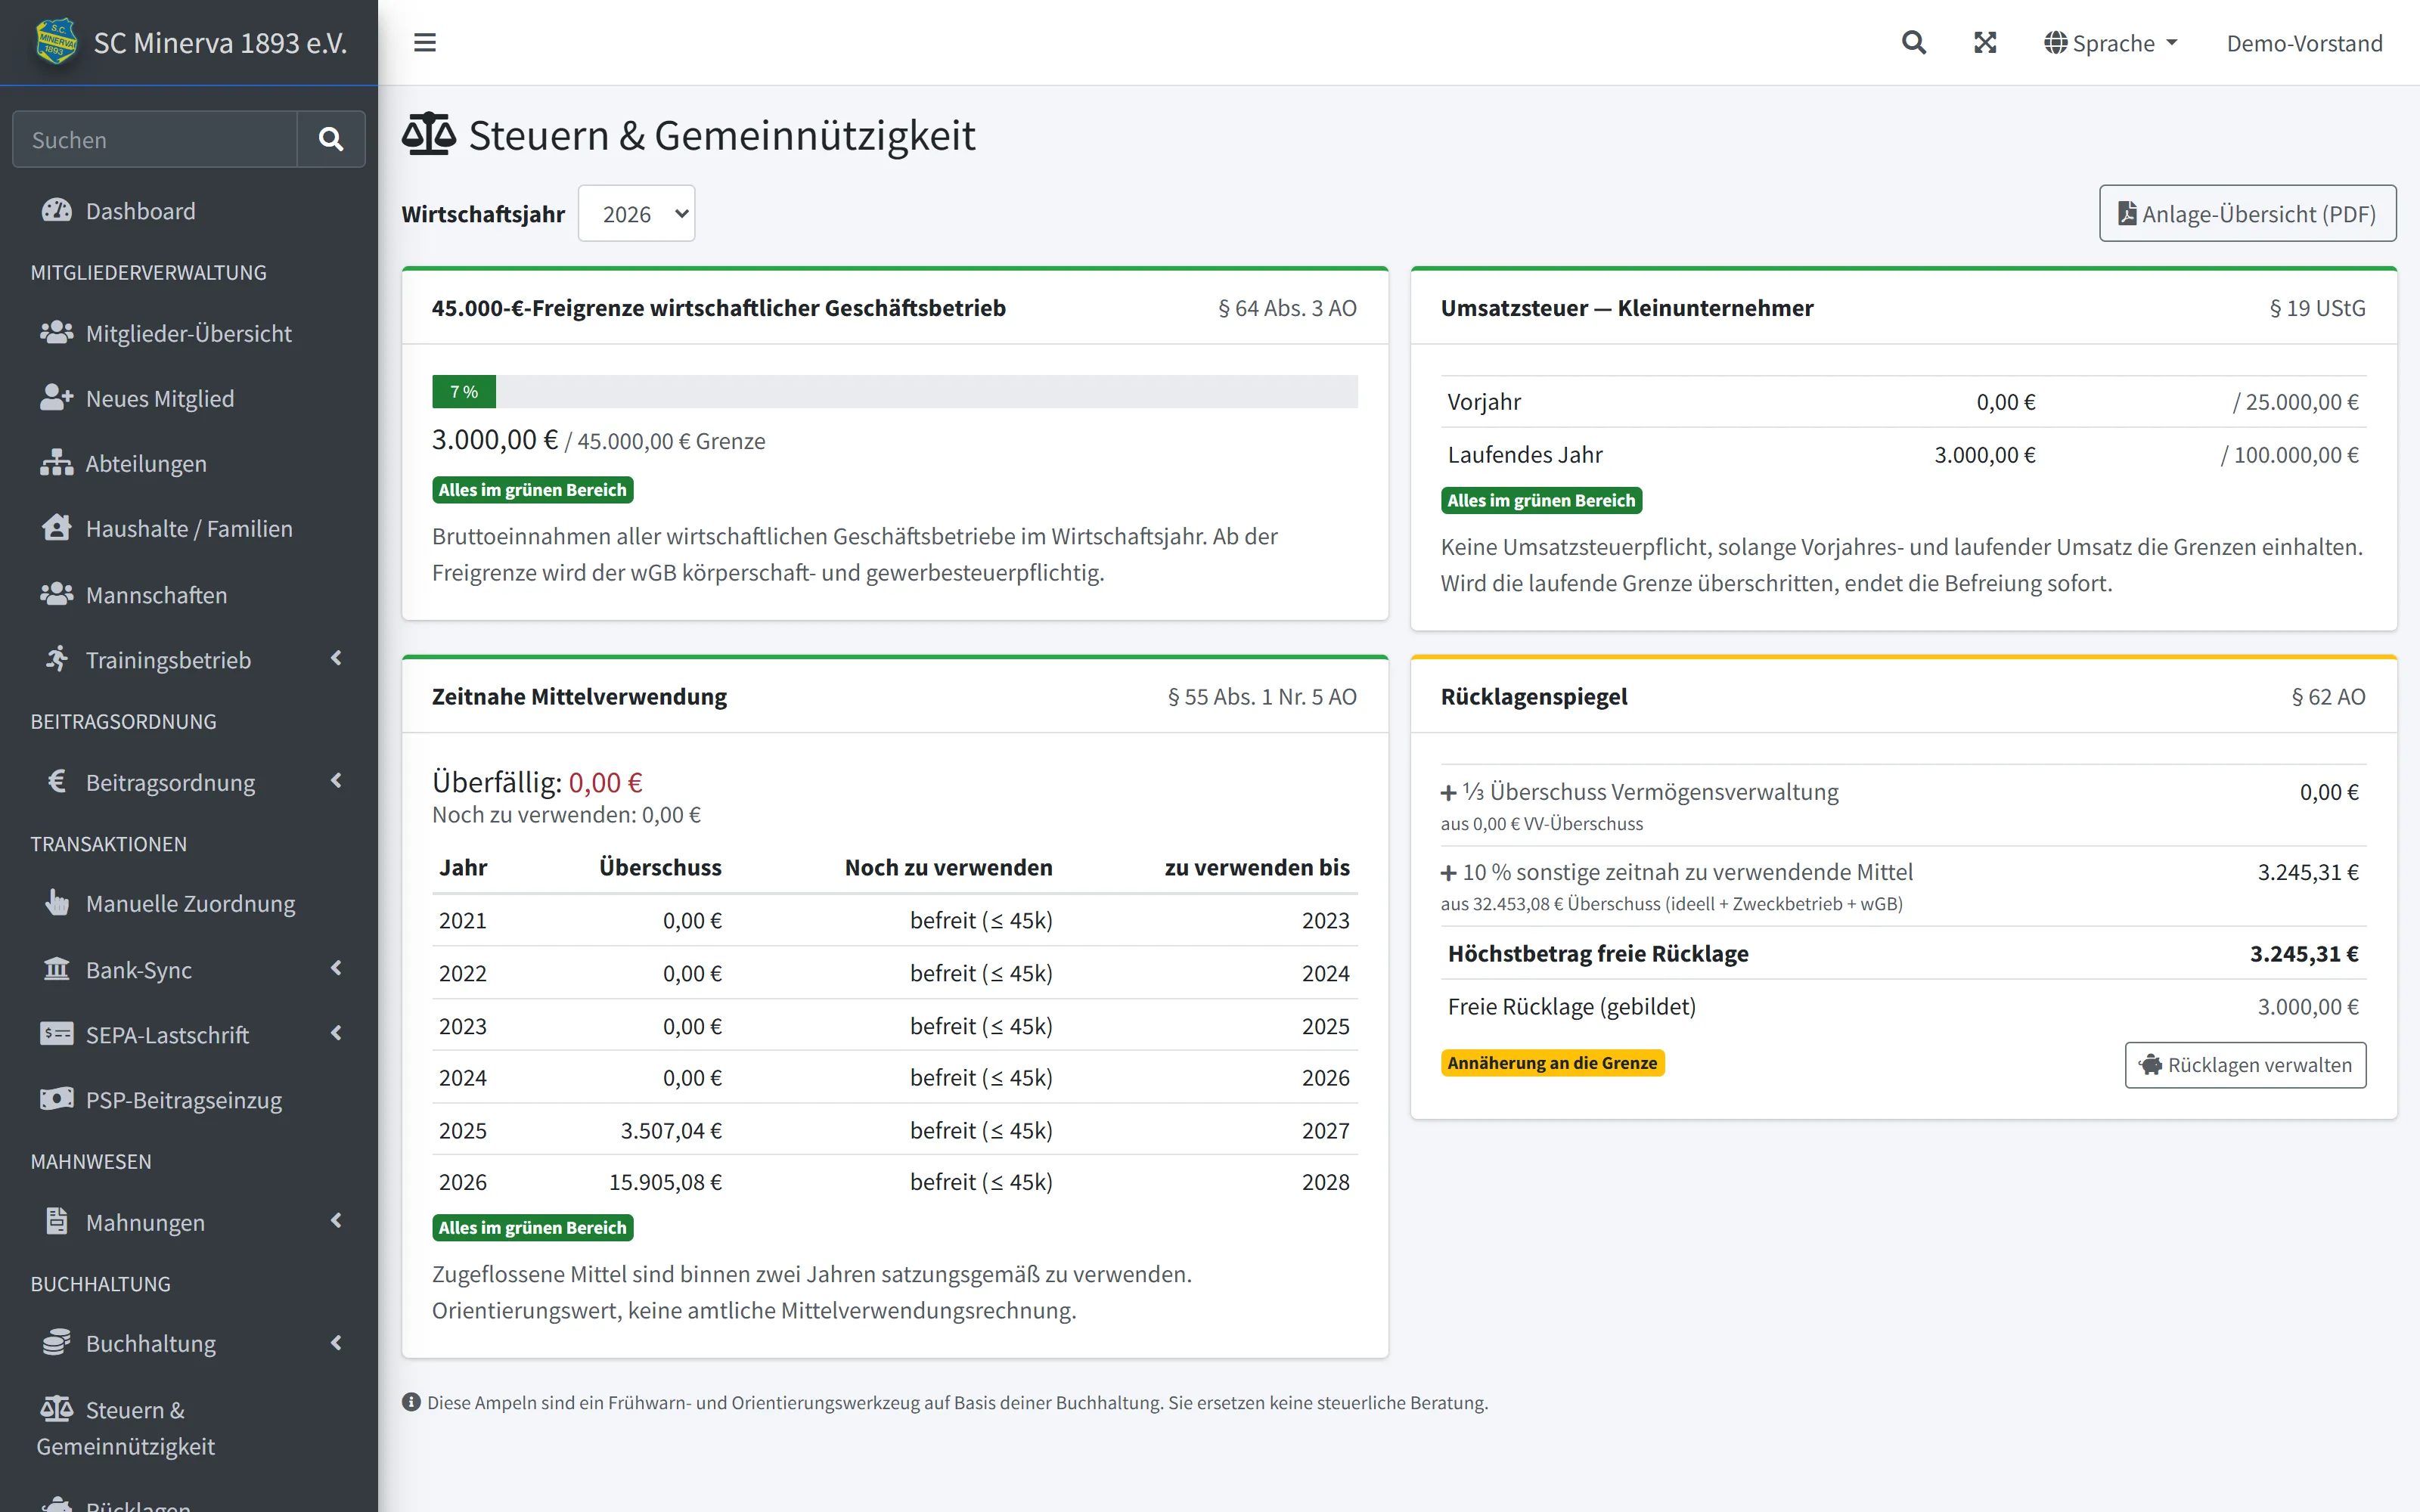
Task: Click the Trainingsbetrieb running figure icon
Action: click(57, 659)
